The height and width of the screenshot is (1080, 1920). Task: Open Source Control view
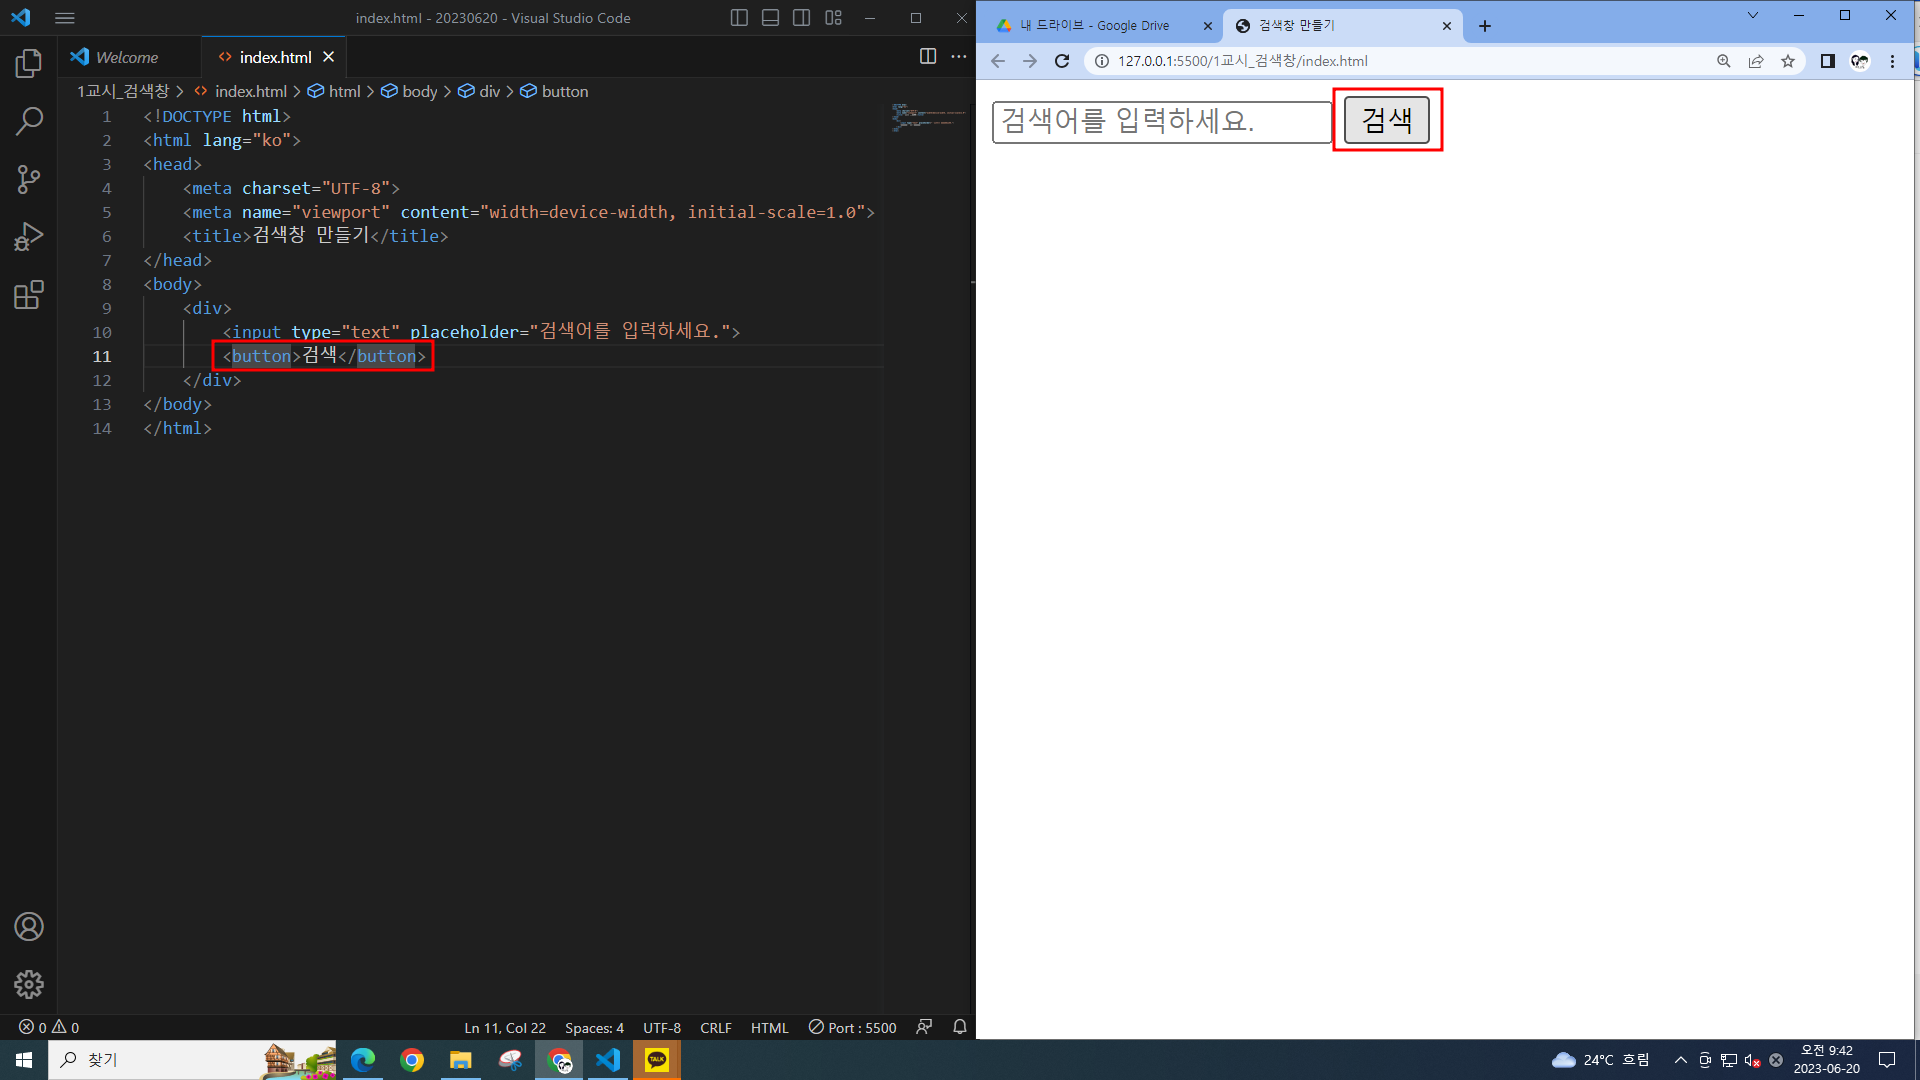tap(29, 180)
